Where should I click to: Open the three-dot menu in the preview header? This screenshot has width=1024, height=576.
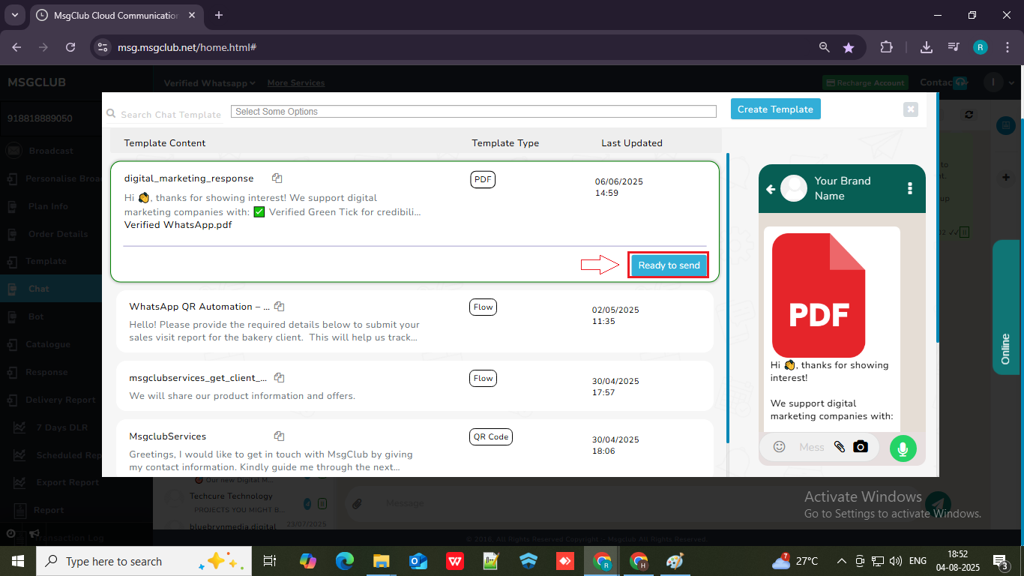click(910, 189)
